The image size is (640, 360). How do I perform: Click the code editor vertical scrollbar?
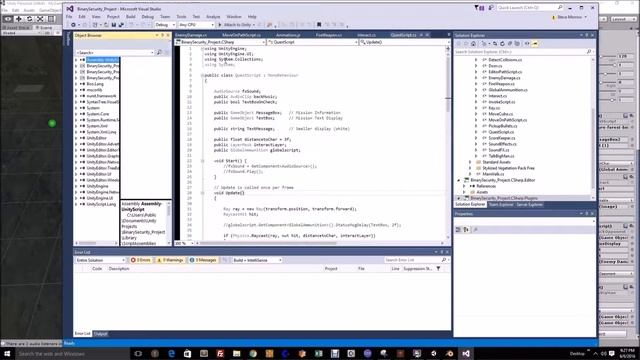coord(448,143)
